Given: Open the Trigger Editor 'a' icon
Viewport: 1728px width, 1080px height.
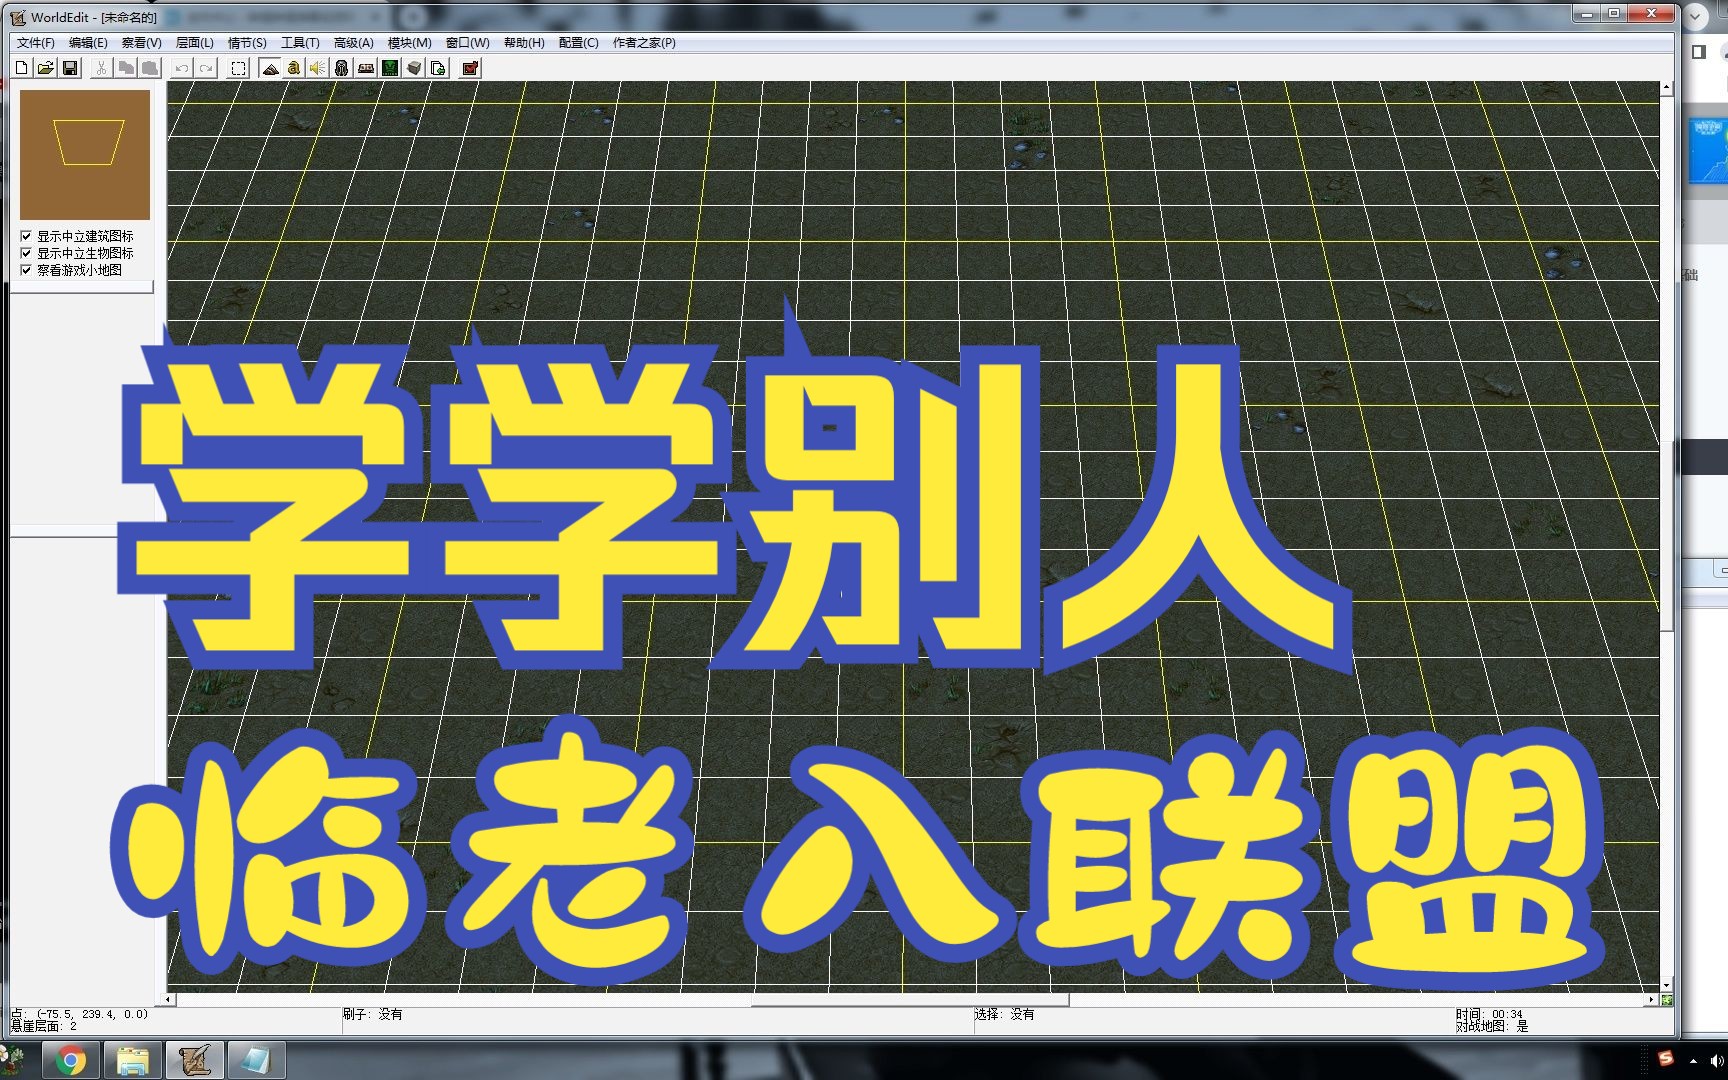Looking at the screenshot, I should click(x=294, y=68).
